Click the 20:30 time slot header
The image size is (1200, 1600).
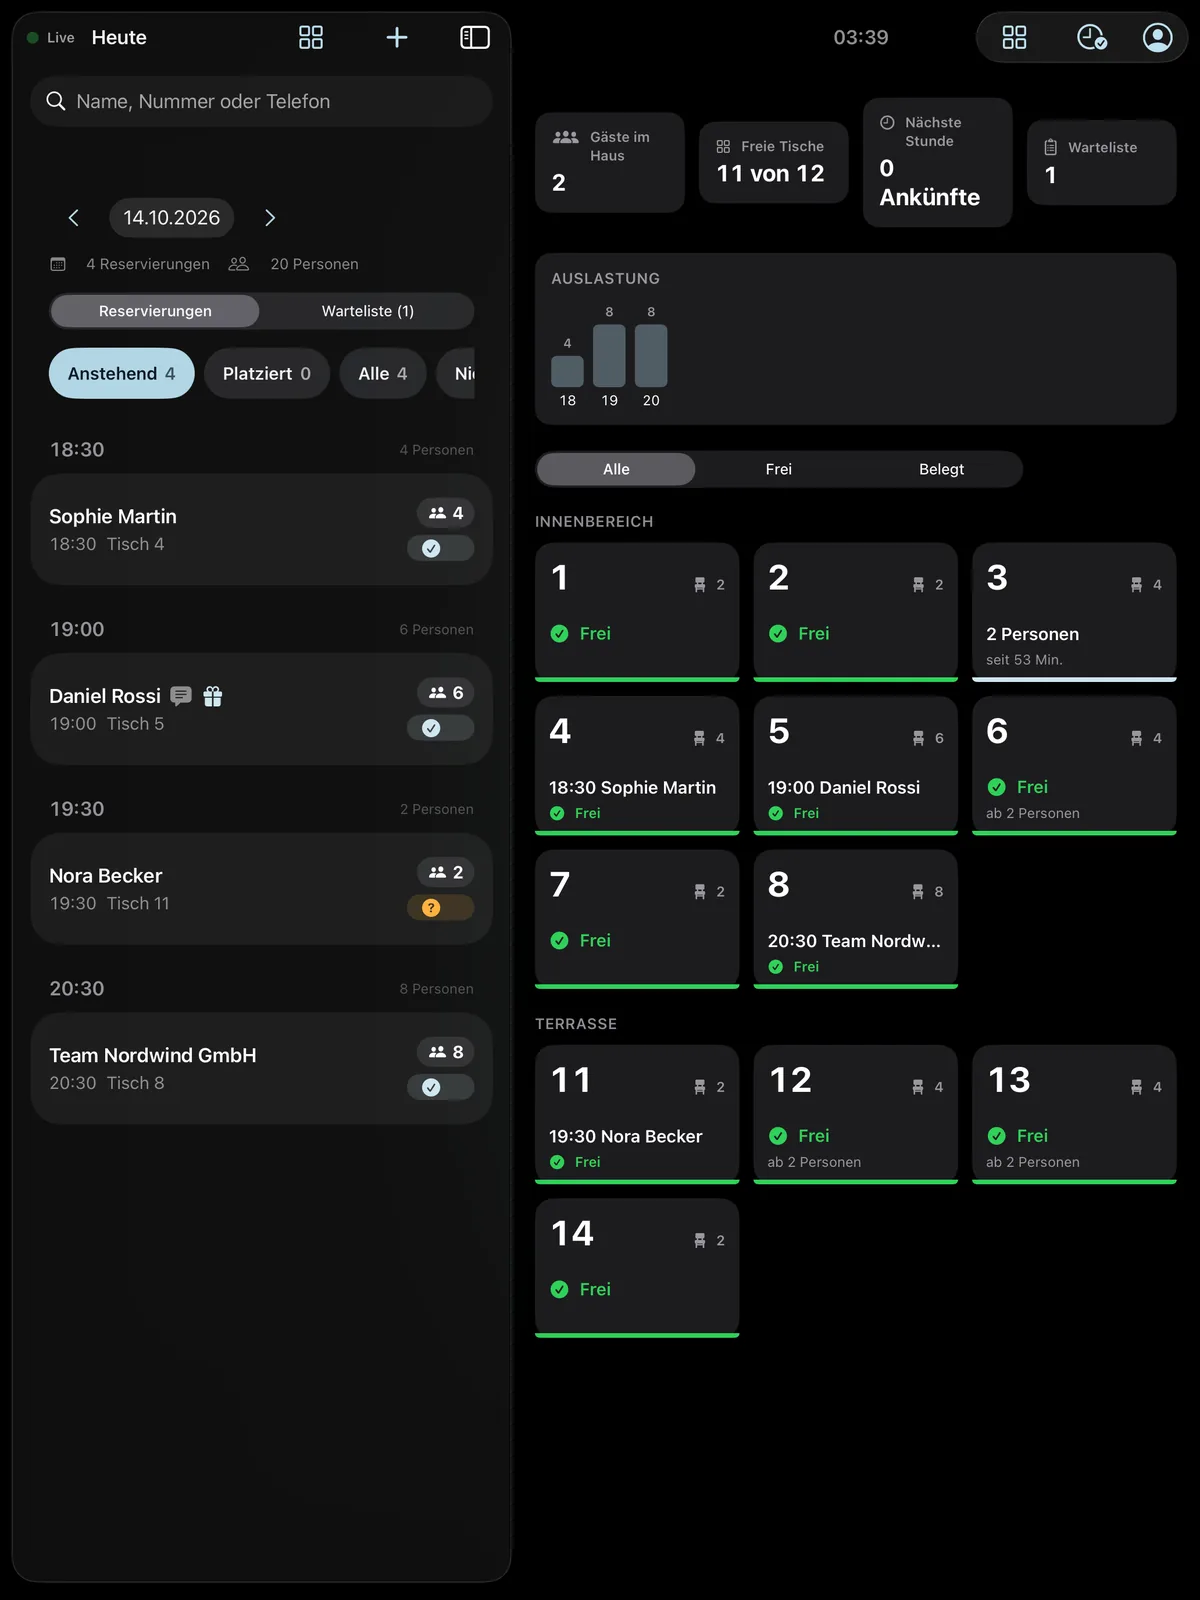tap(77, 989)
